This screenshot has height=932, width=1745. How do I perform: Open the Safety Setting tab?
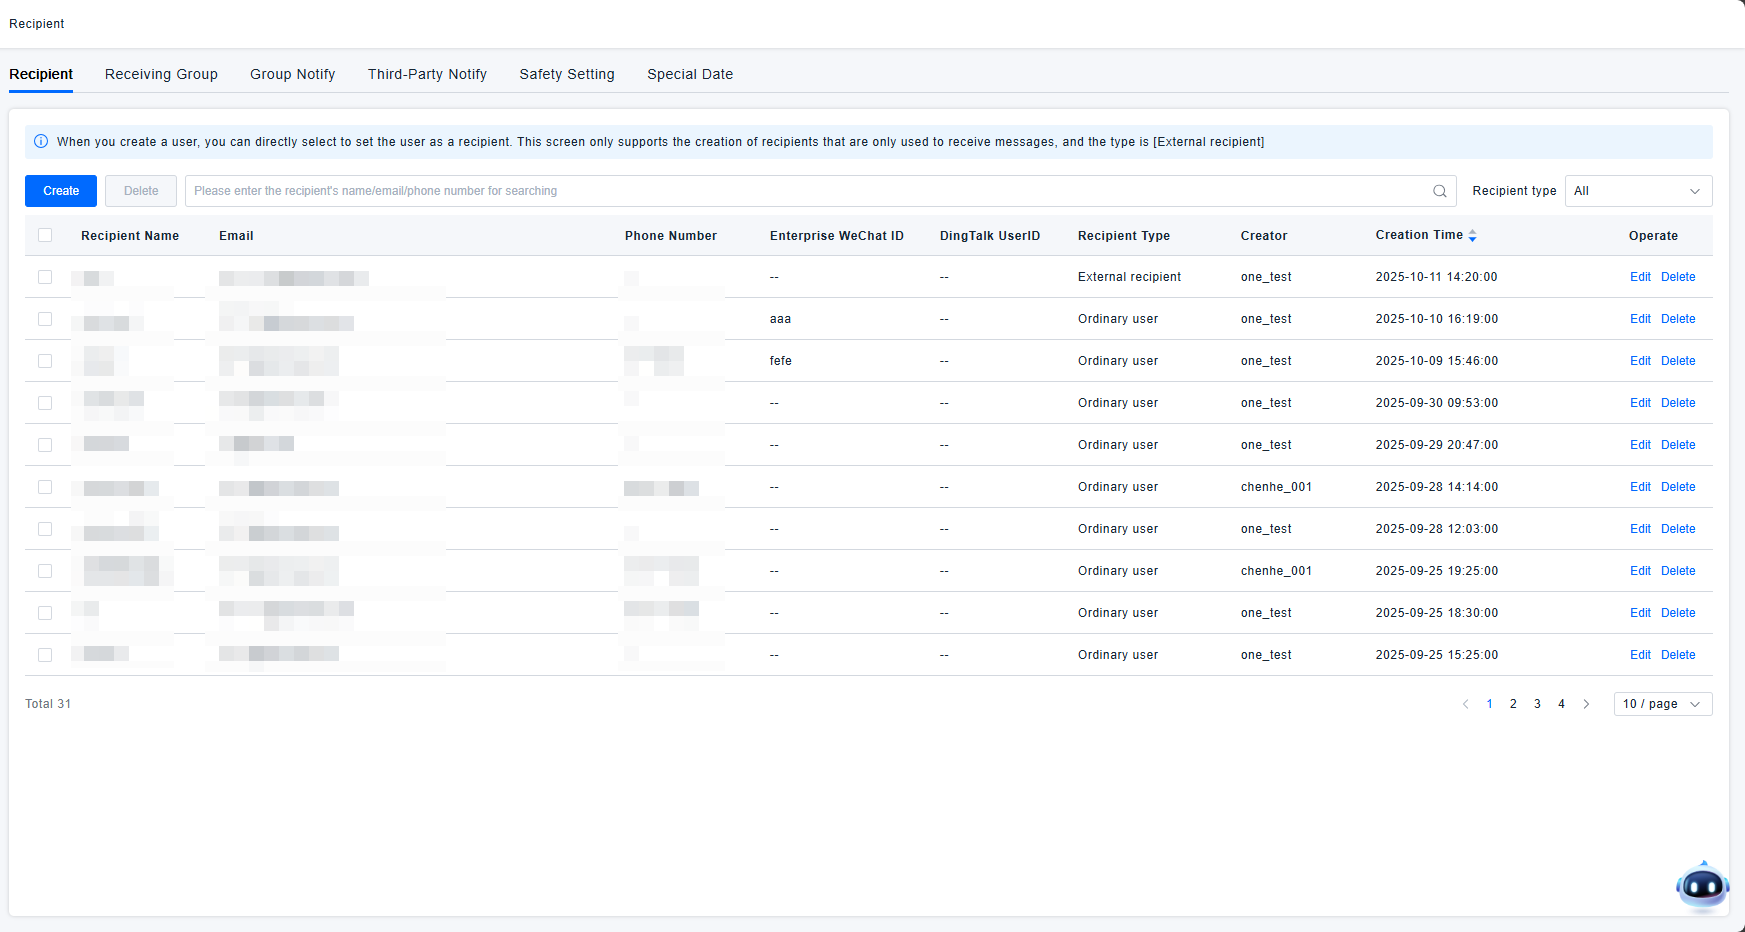click(x=566, y=74)
